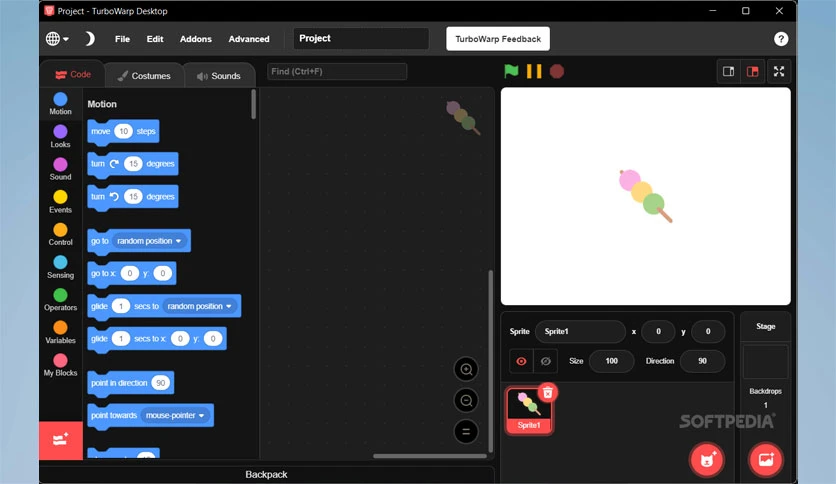
Task: Switch to small stage layout
Action: pos(728,71)
